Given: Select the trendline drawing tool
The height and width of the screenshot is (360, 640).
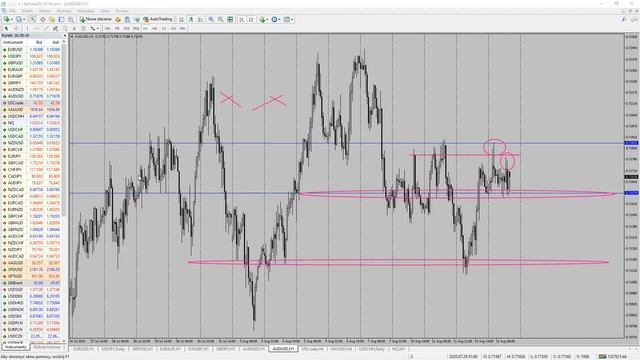Looking at the screenshot, I should [46, 28].
